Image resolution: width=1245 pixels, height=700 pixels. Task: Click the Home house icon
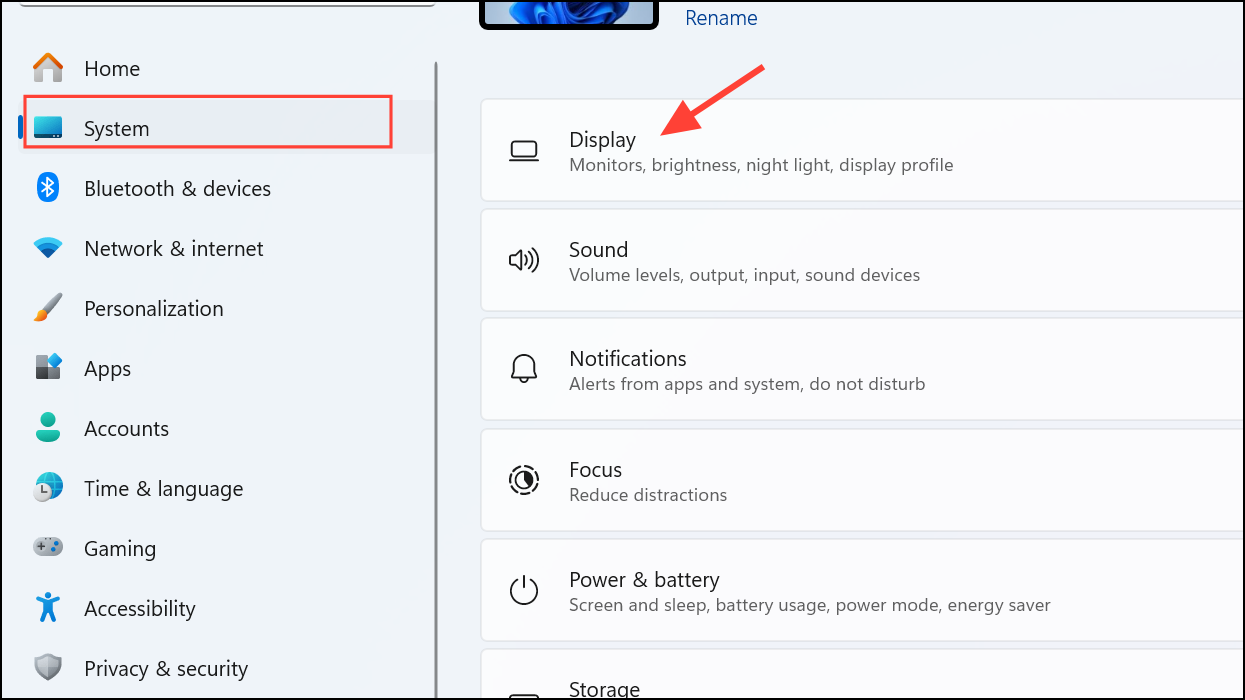[48, 67]
